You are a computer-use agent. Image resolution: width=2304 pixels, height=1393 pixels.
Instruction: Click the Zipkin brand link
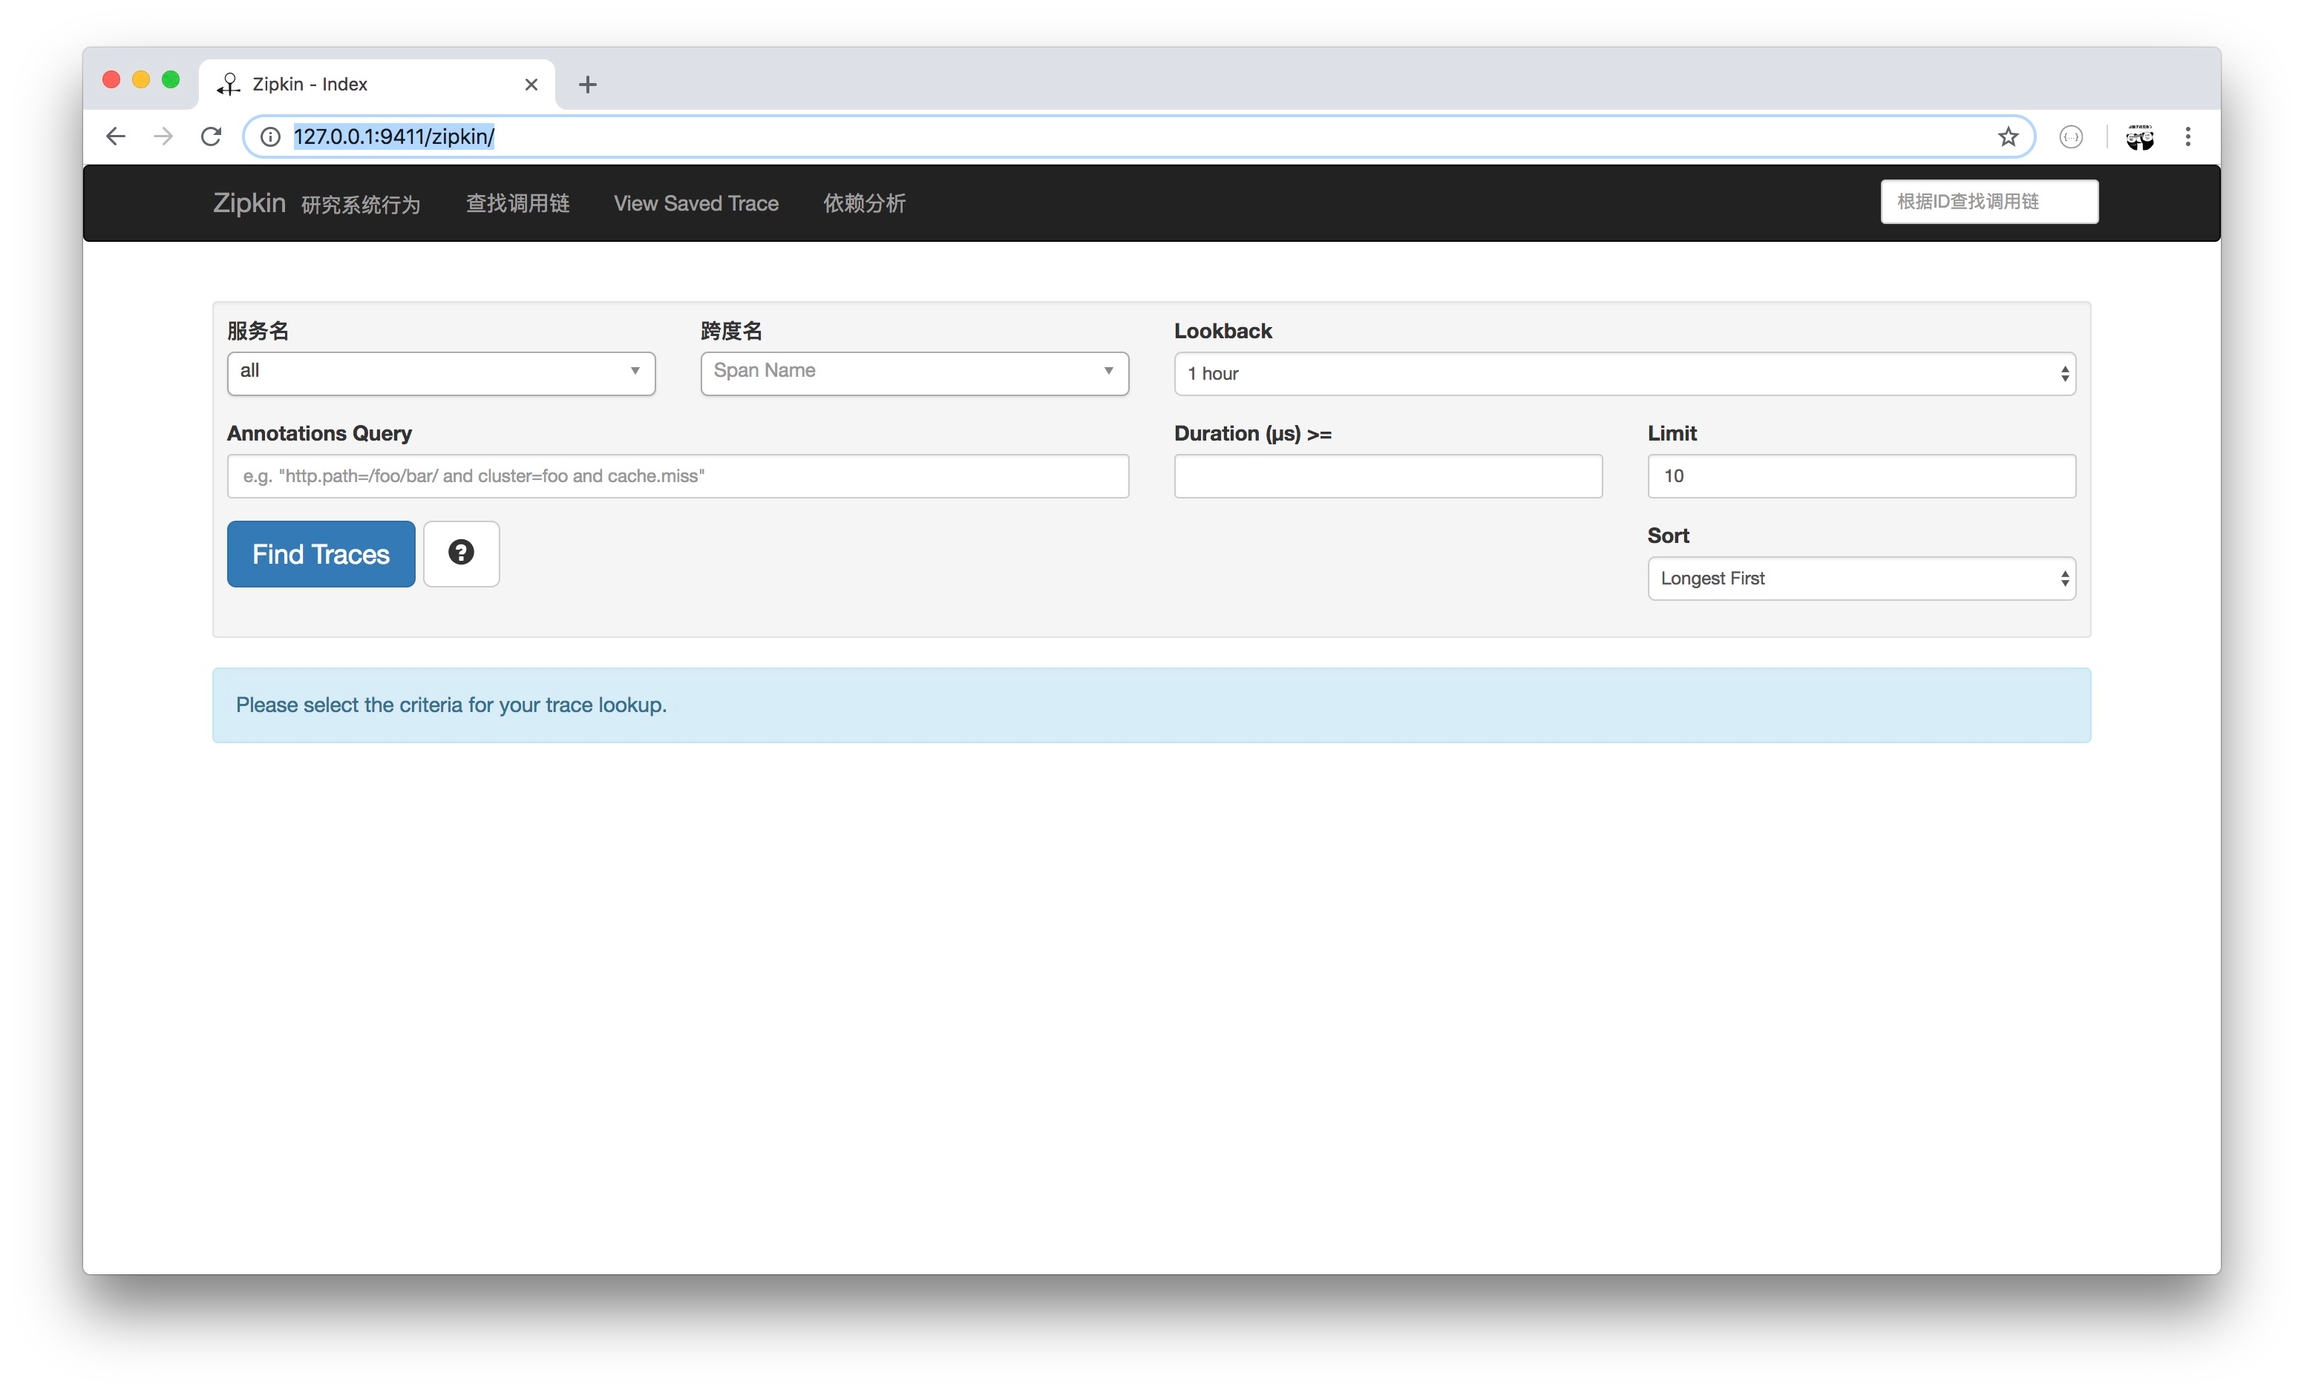pos(249,203)
